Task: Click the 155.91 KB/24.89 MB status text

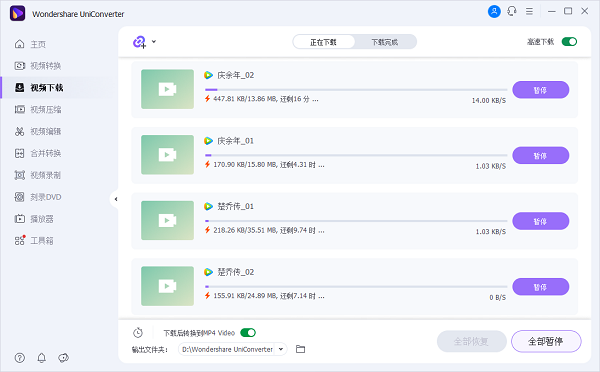Action: click(269, 296)
